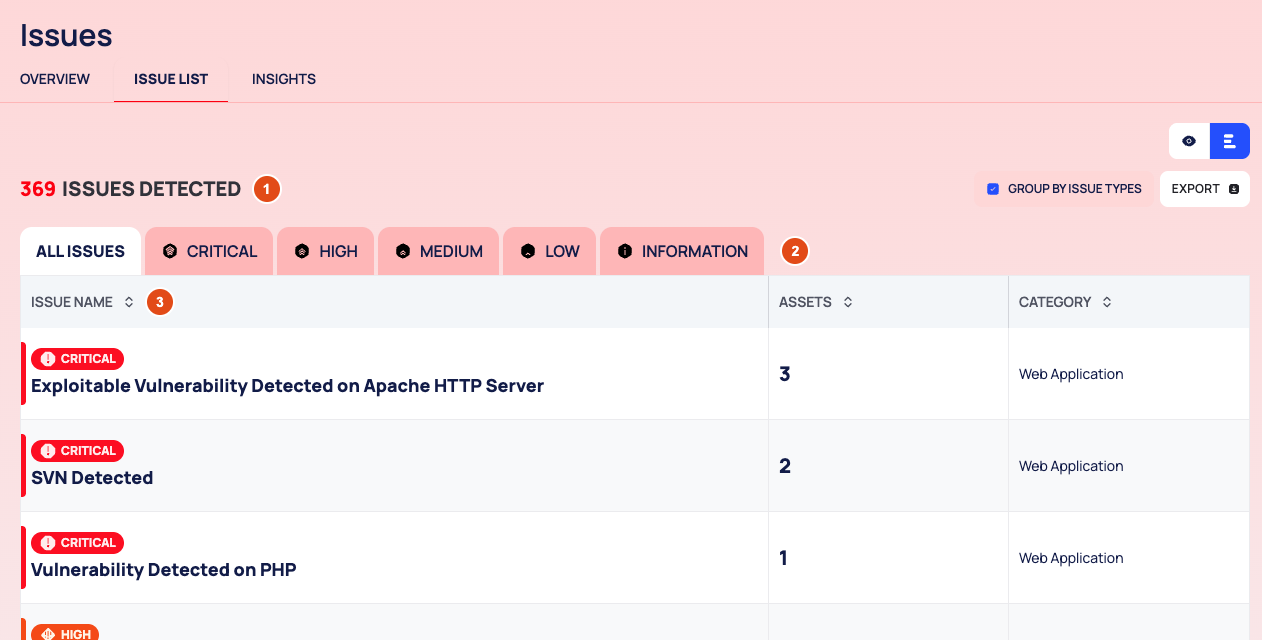The height and width of the screenshot is (640, 1262).
Task: Open Vulnerability Detected on PHP issue
Action: pyautogui.click(x=164, y=570)
